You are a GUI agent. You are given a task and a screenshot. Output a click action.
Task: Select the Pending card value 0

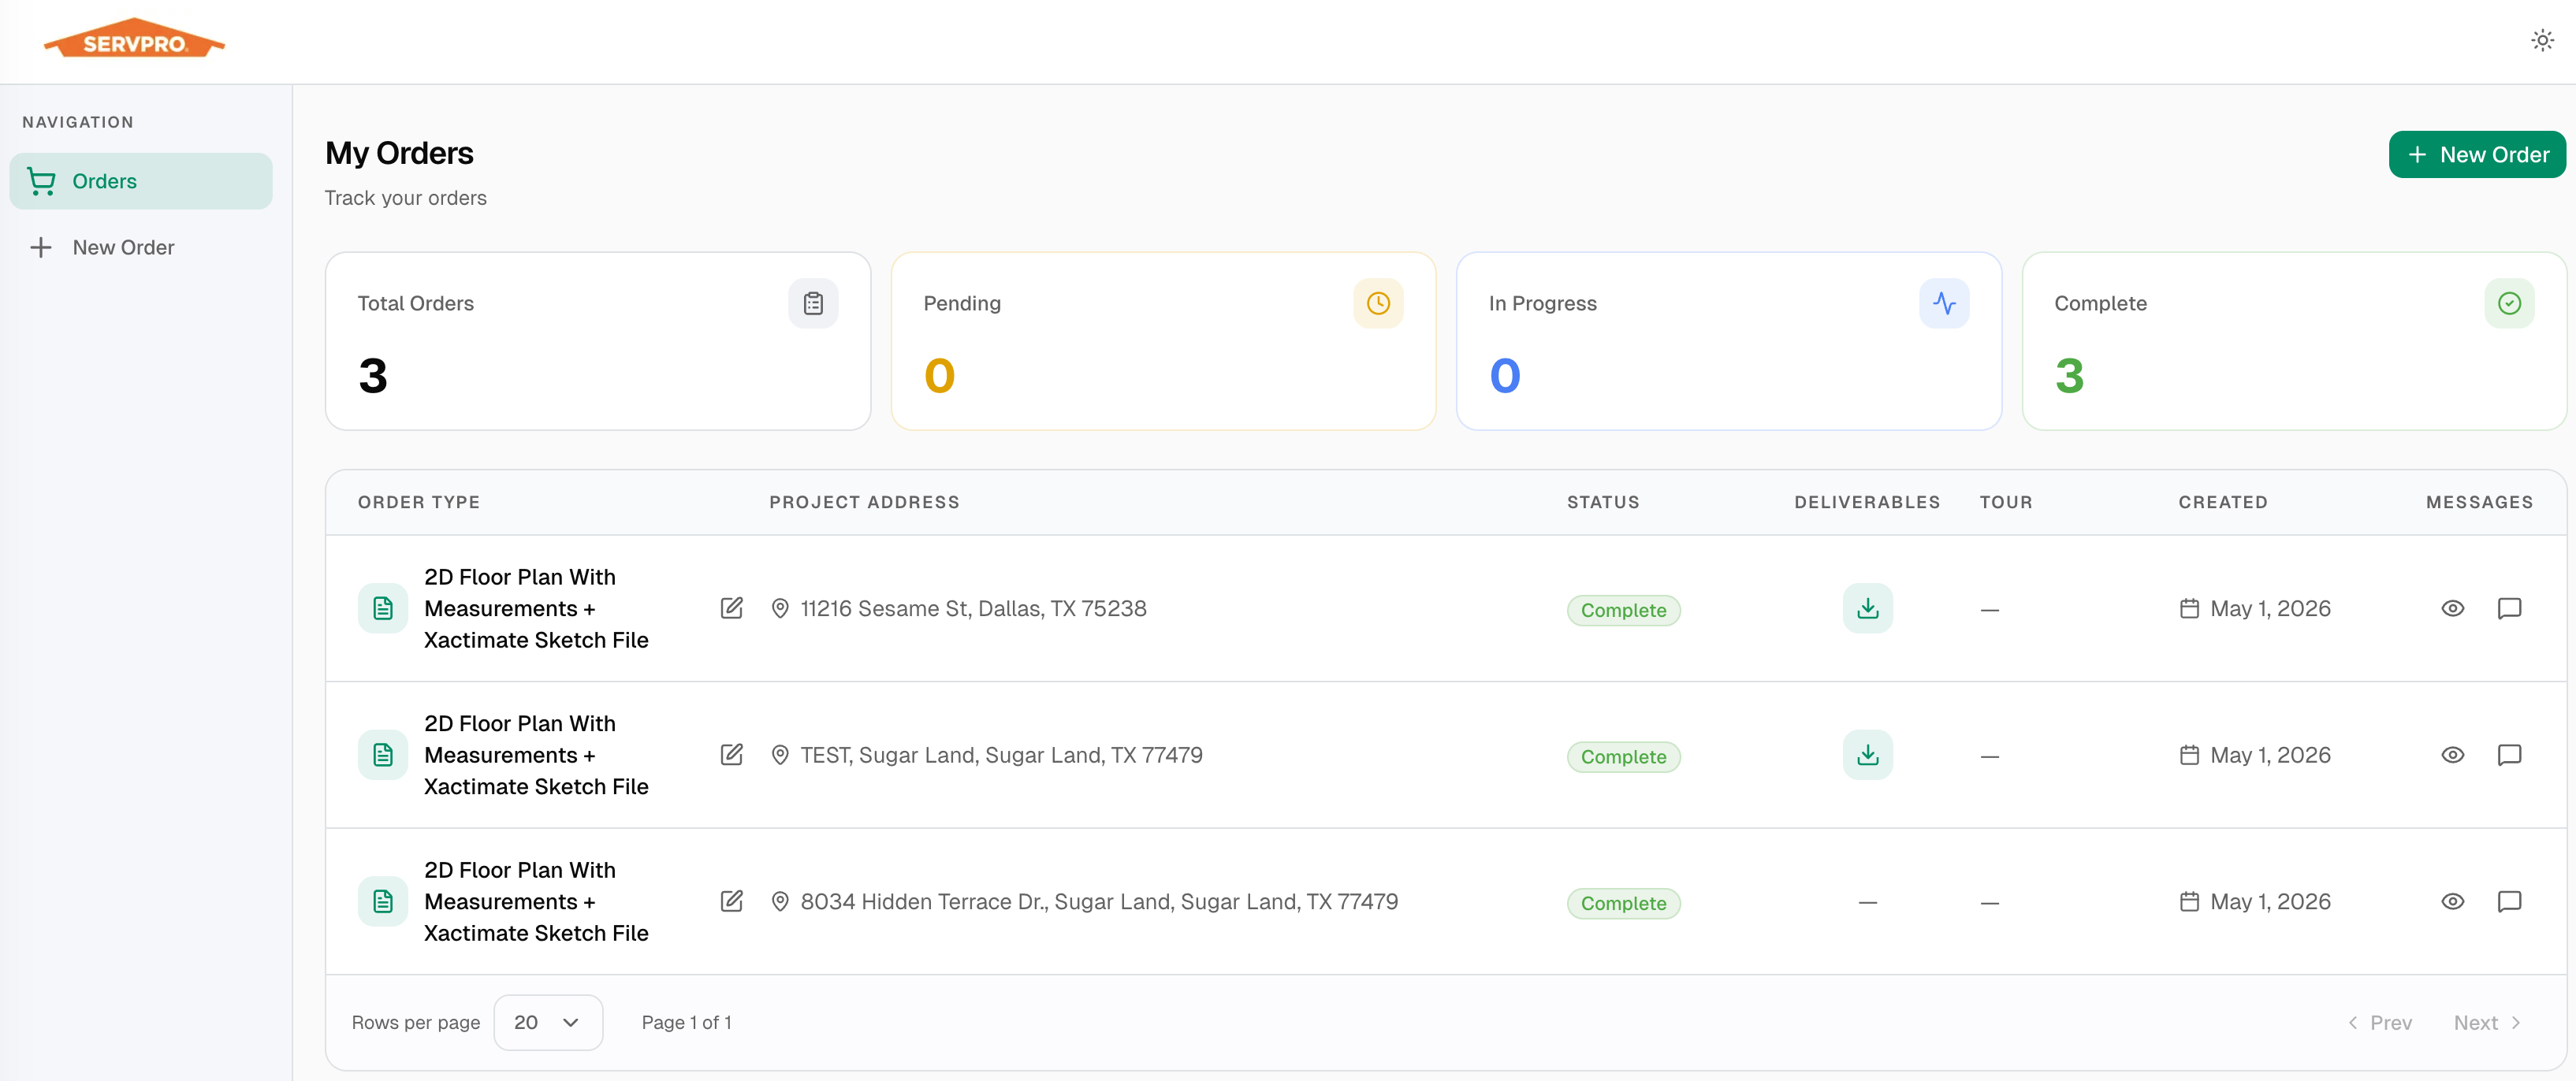939,376
